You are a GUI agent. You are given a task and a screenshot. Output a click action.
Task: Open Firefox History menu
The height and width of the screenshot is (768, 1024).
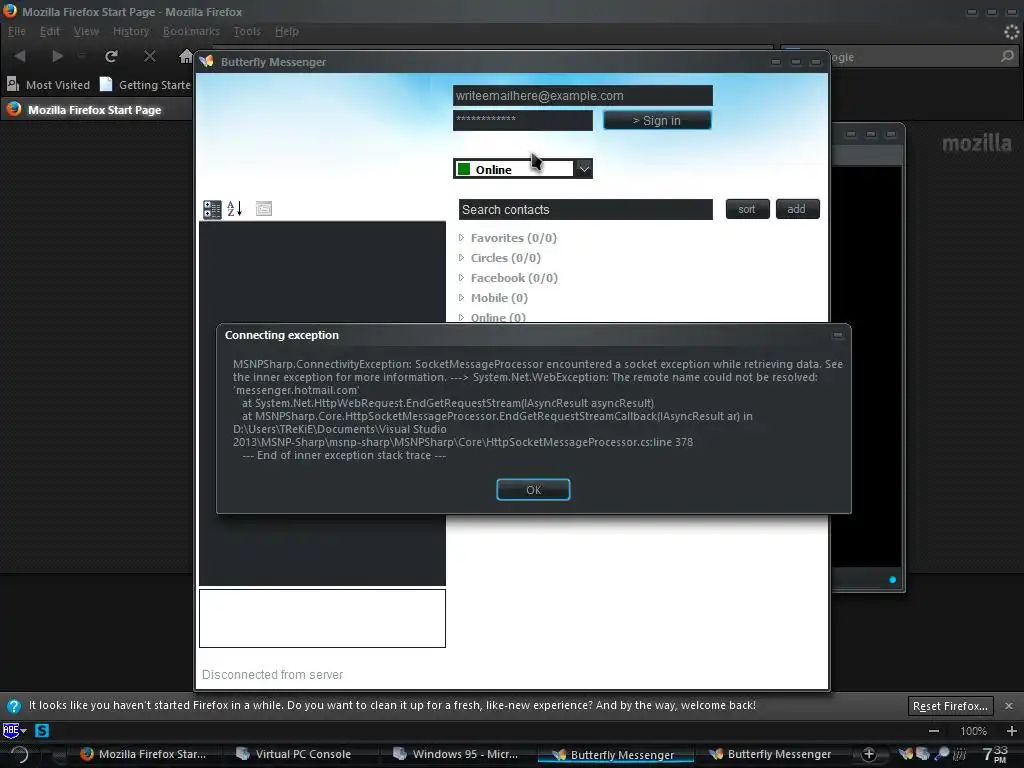[x=131, y=31]
